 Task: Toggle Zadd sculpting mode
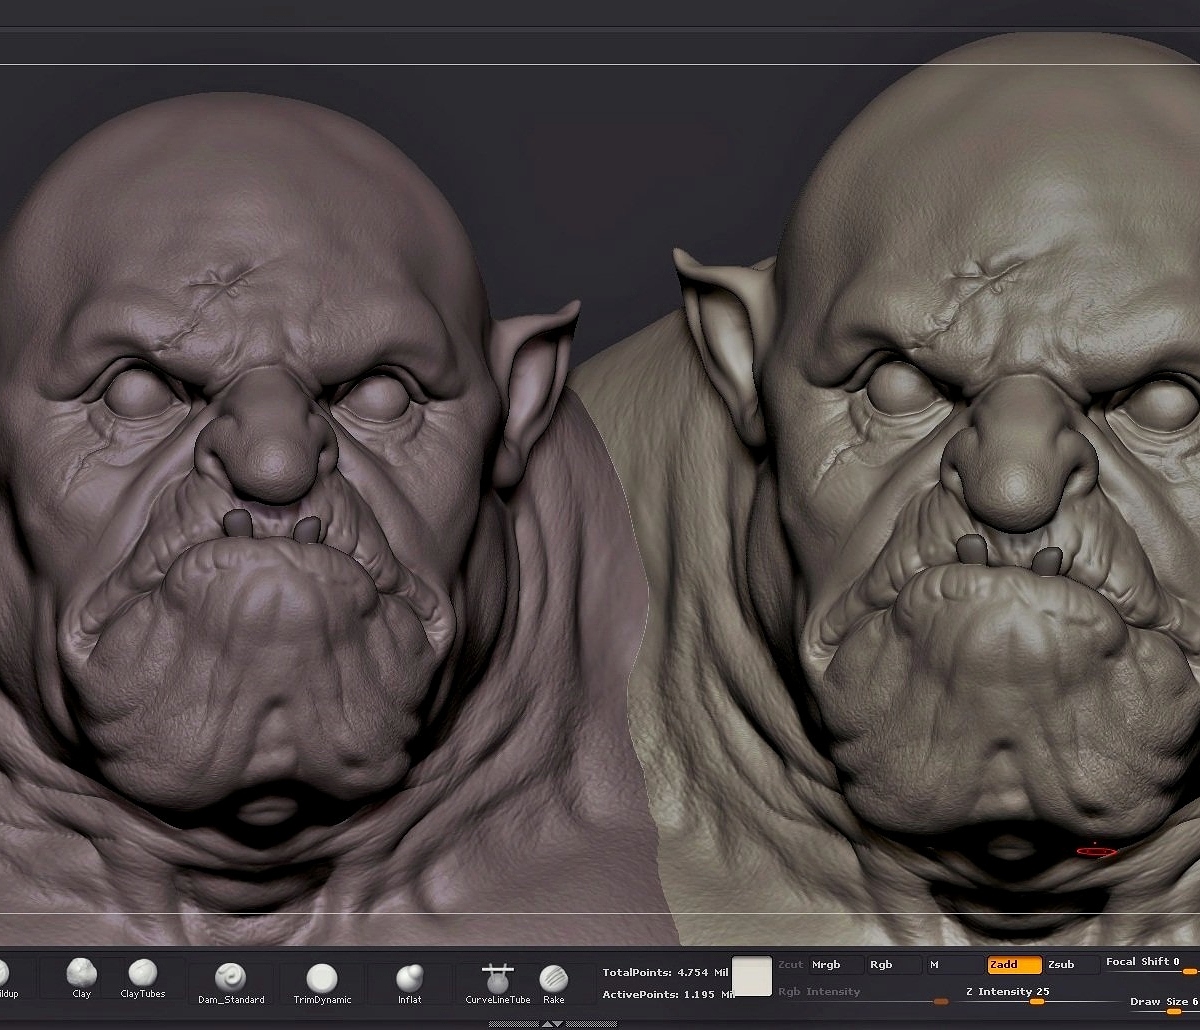1014,965
